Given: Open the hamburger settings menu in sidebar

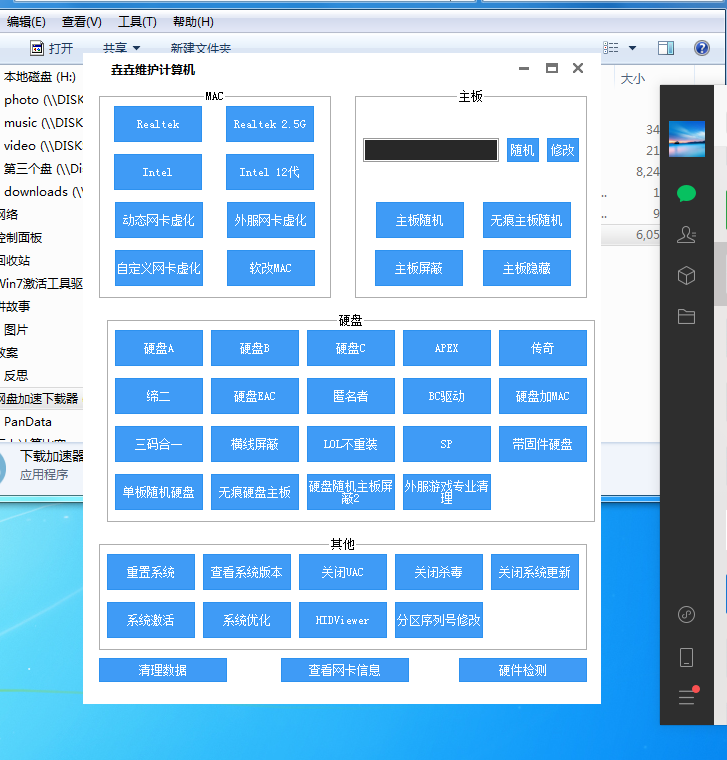Looking at the screenshot, I should coord(687,696).
